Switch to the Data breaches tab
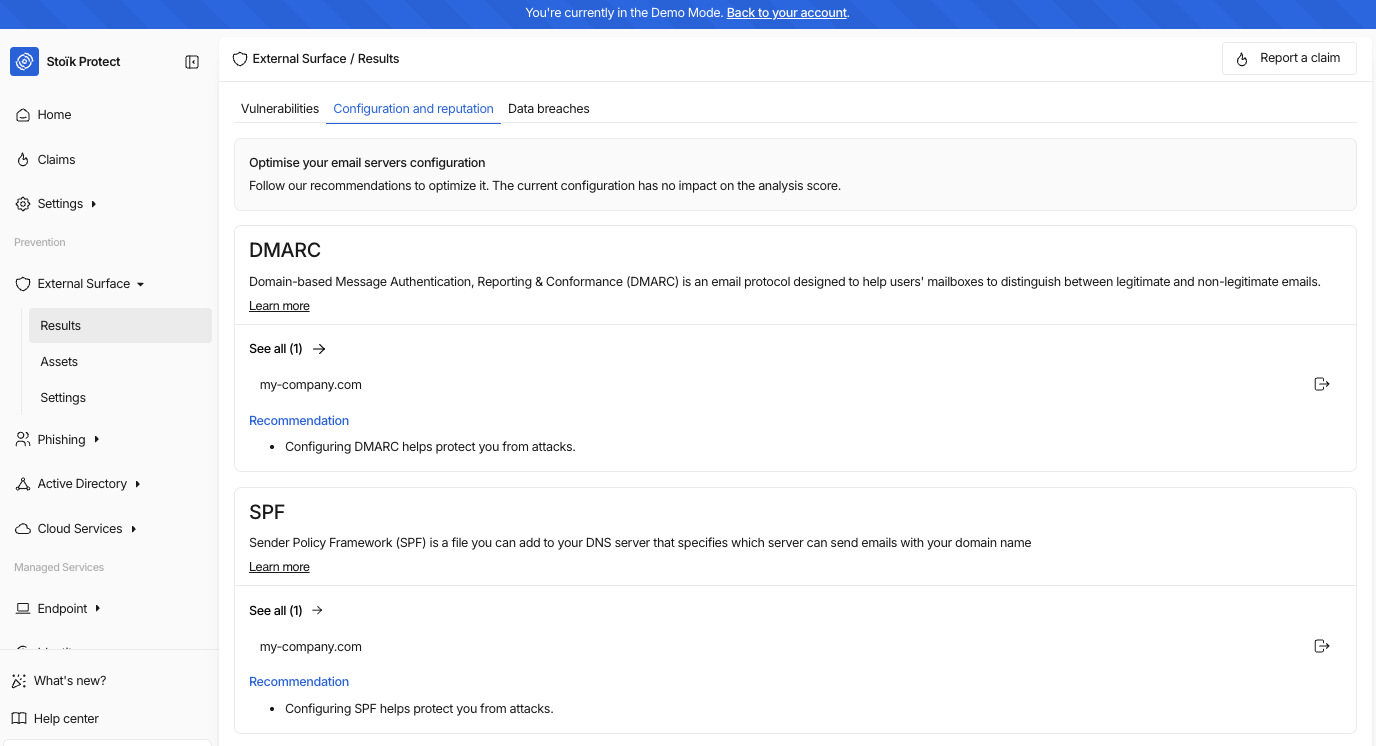1376x746 pixels. point(549,109)
